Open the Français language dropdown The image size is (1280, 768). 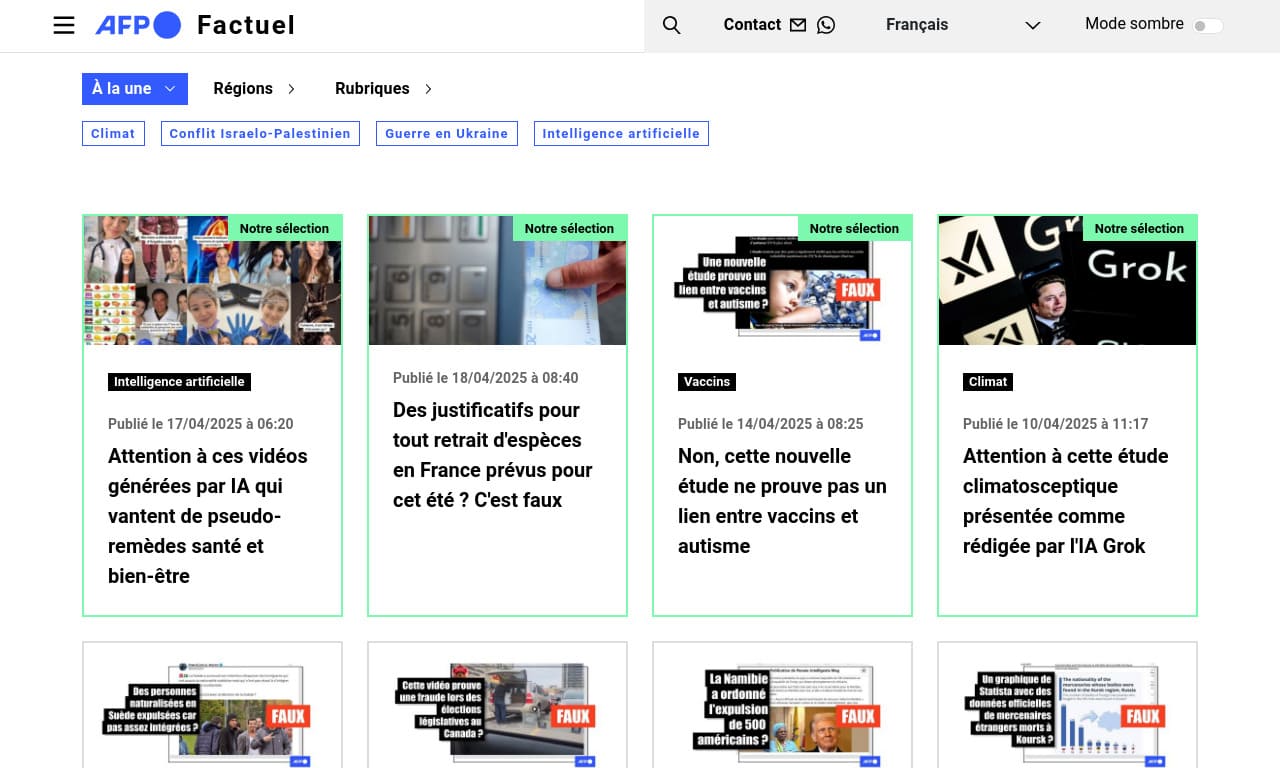tap(962, 25)
